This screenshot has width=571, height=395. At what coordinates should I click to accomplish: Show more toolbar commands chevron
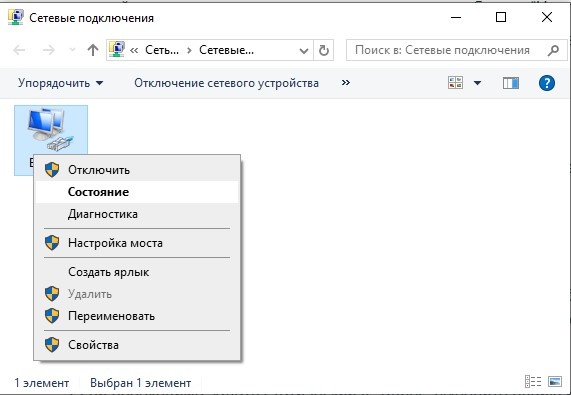pos(346,83)
